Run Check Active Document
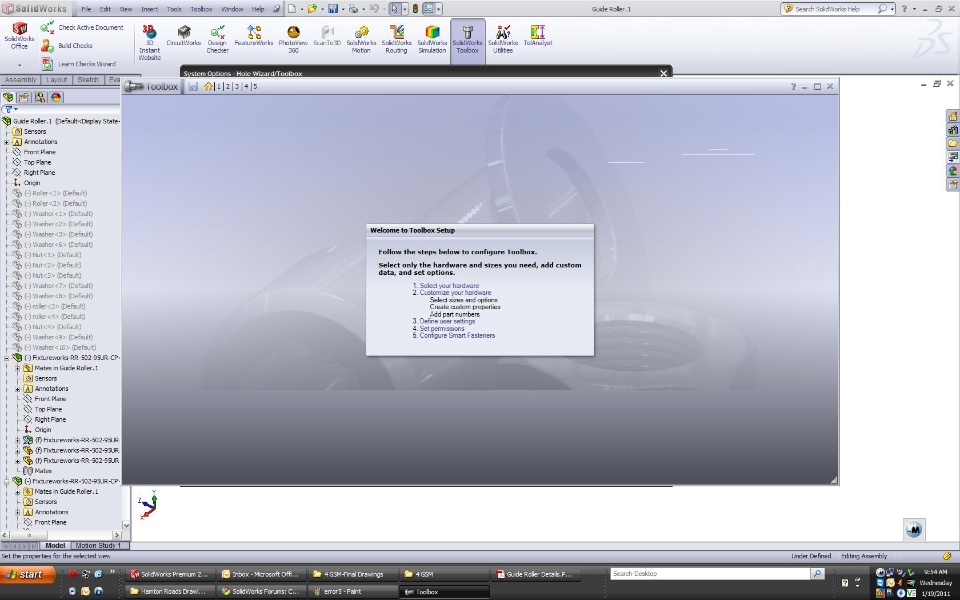Image resolution: width=960 pixels, height=600 pixels. click(82, 28)
